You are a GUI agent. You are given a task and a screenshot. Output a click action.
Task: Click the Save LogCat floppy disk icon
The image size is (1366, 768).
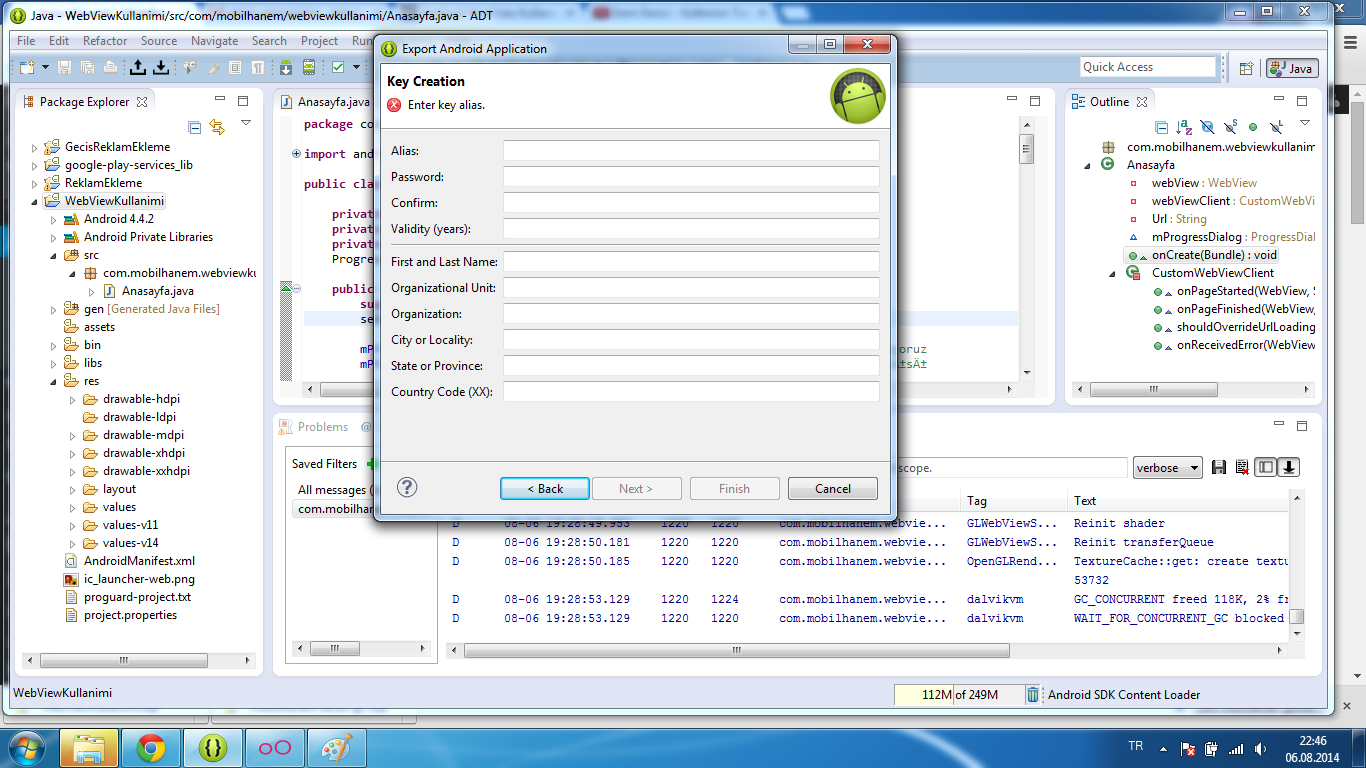pyautogui.click(x=1219, y=467)
